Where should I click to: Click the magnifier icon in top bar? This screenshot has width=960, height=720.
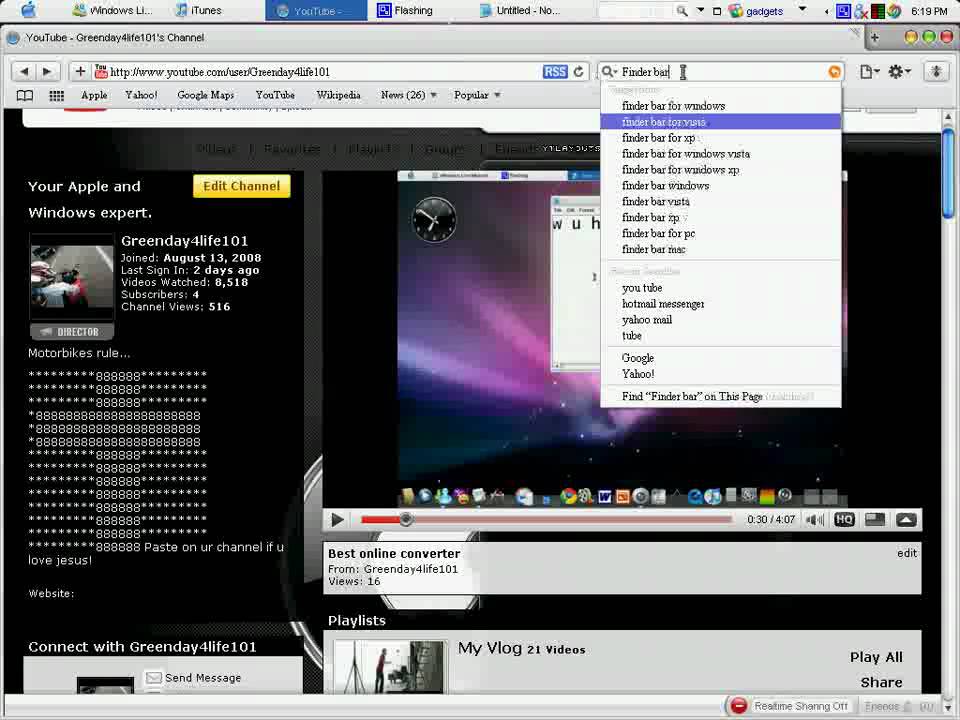coord(681,10)
